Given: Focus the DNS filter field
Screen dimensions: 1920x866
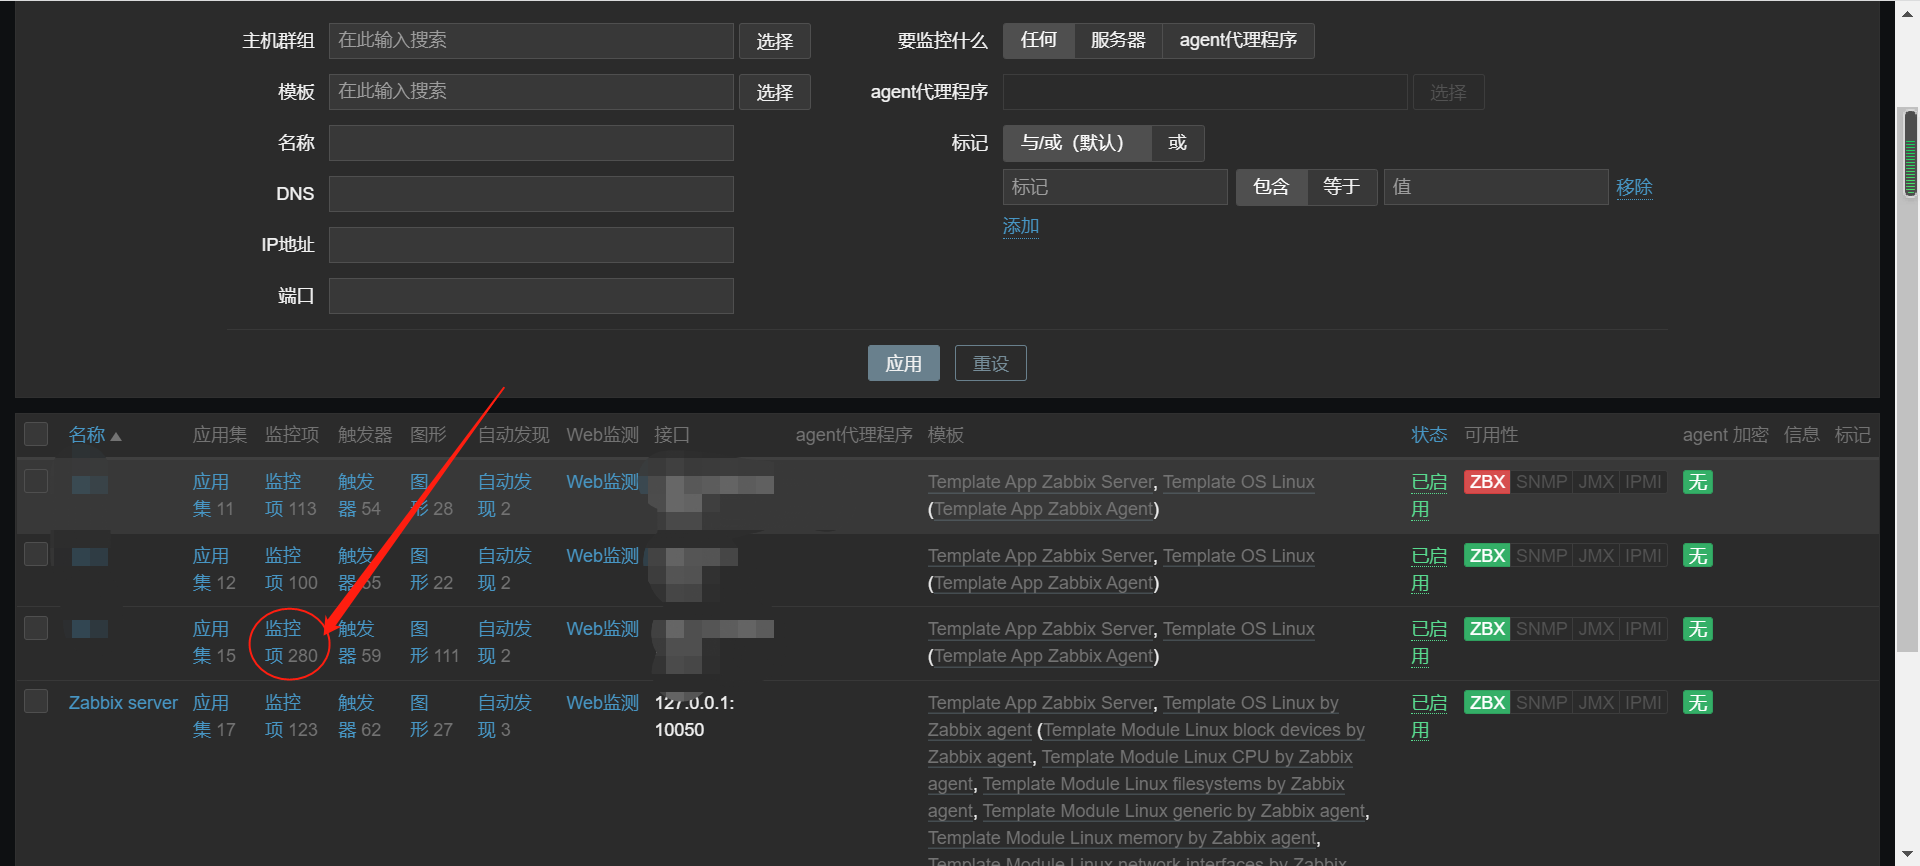Looking at the screenshot, I should 531,194.
